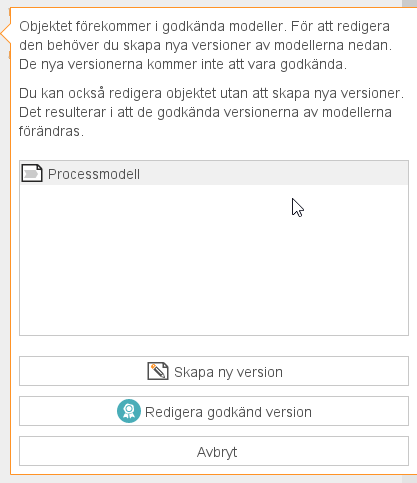This screenshot has width=417, height=483.
Task: Click the 'Objektet förekommer i godkända modeller' paragraph
Action: click(x=205, y=45)
